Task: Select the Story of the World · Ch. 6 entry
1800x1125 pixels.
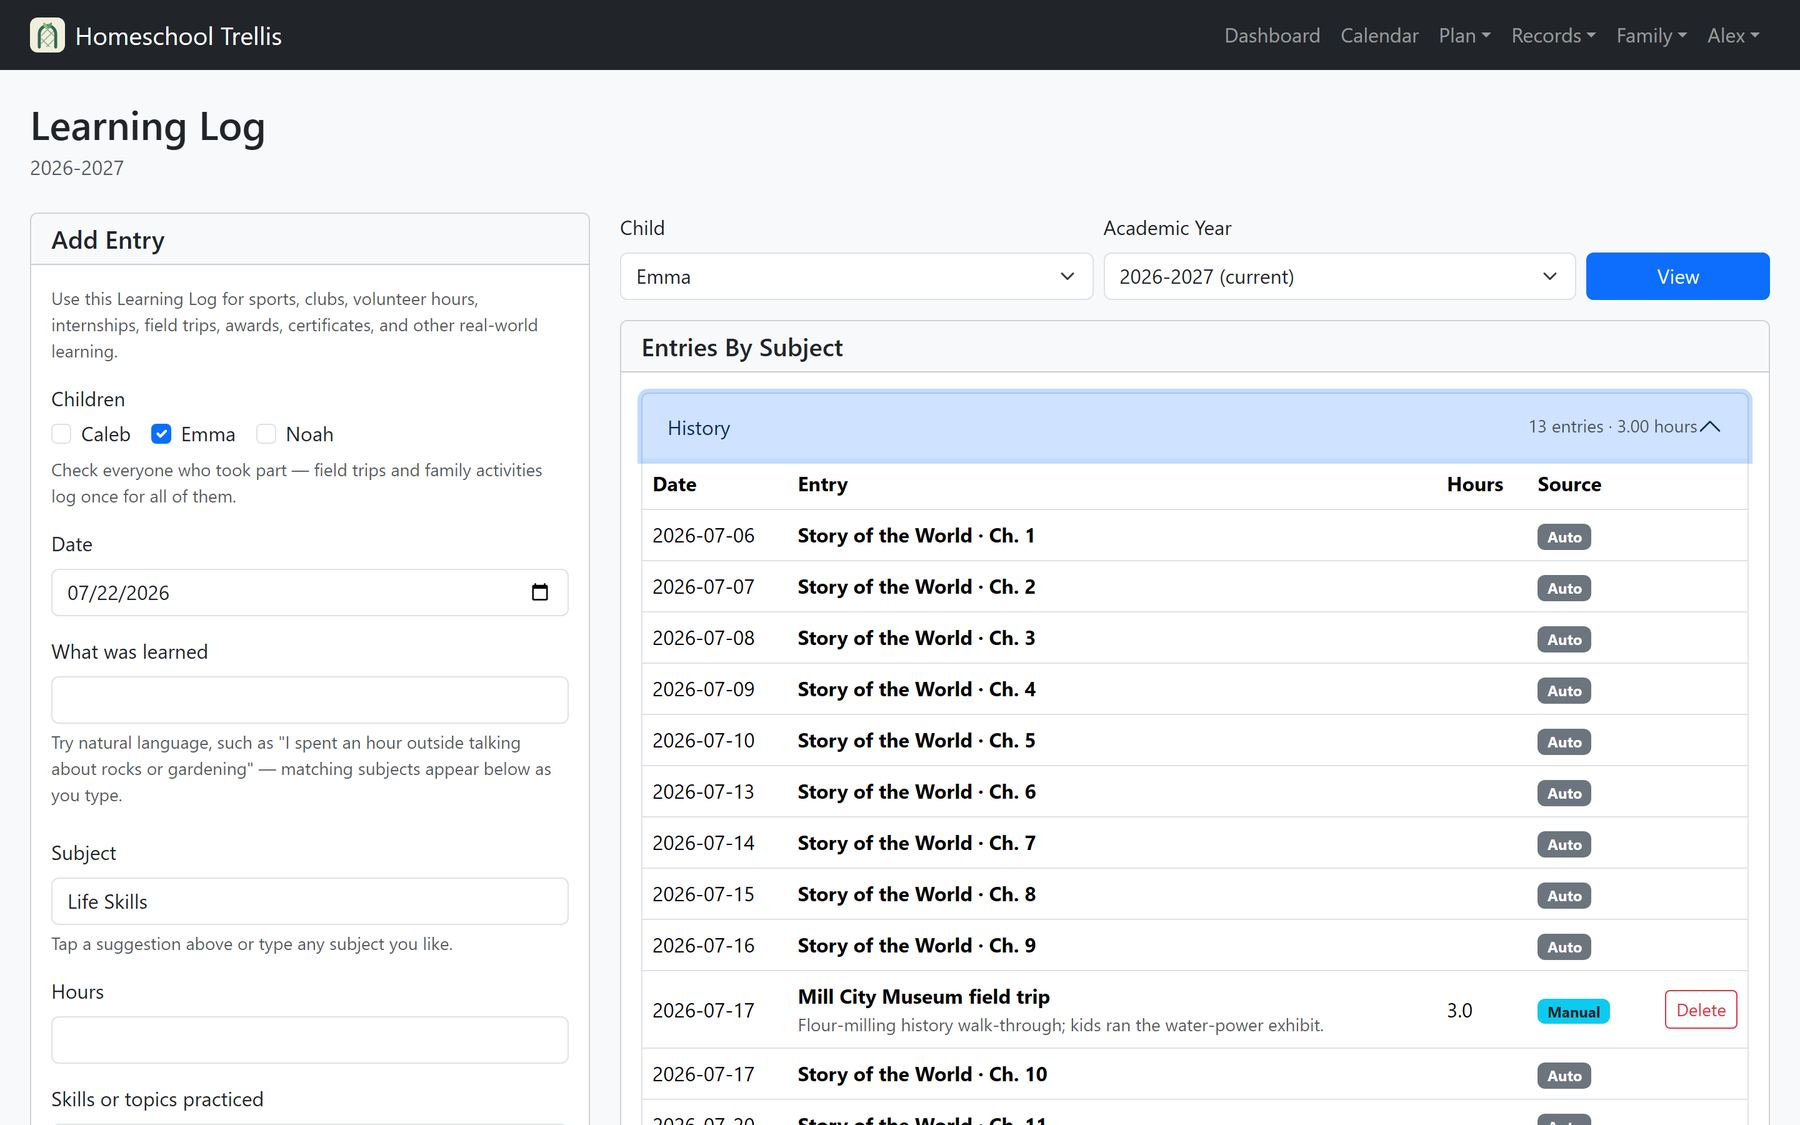Action: [916, 792]
